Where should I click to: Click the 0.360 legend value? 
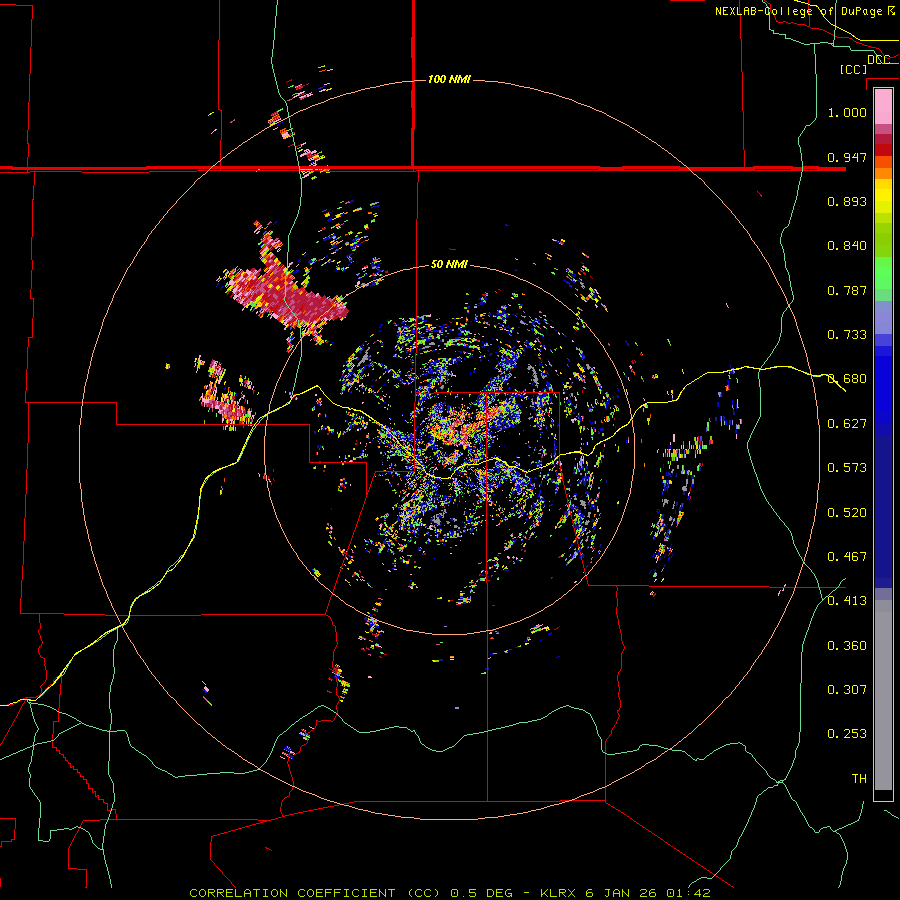click(x=847, y=645)
